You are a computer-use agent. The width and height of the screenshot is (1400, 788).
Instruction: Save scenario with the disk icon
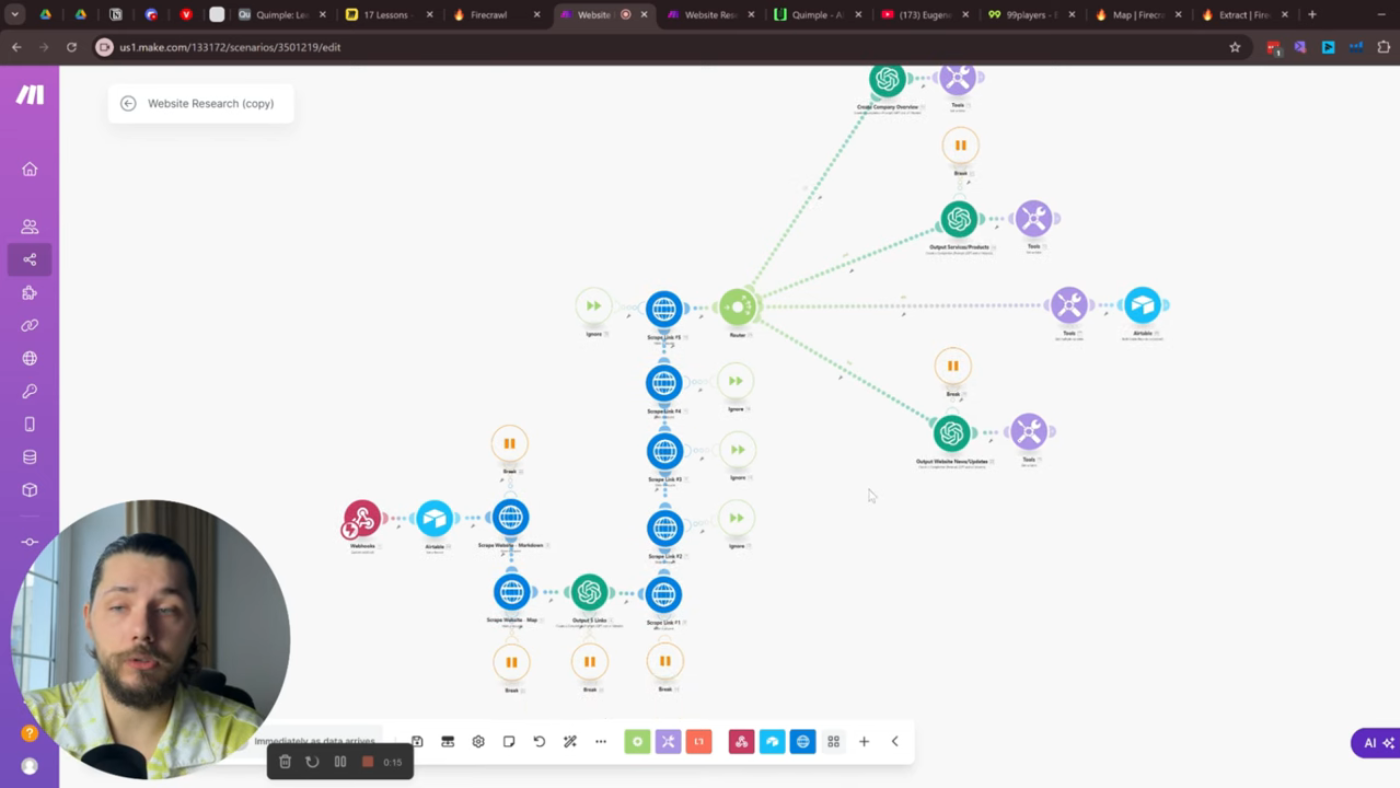point(417,742)
